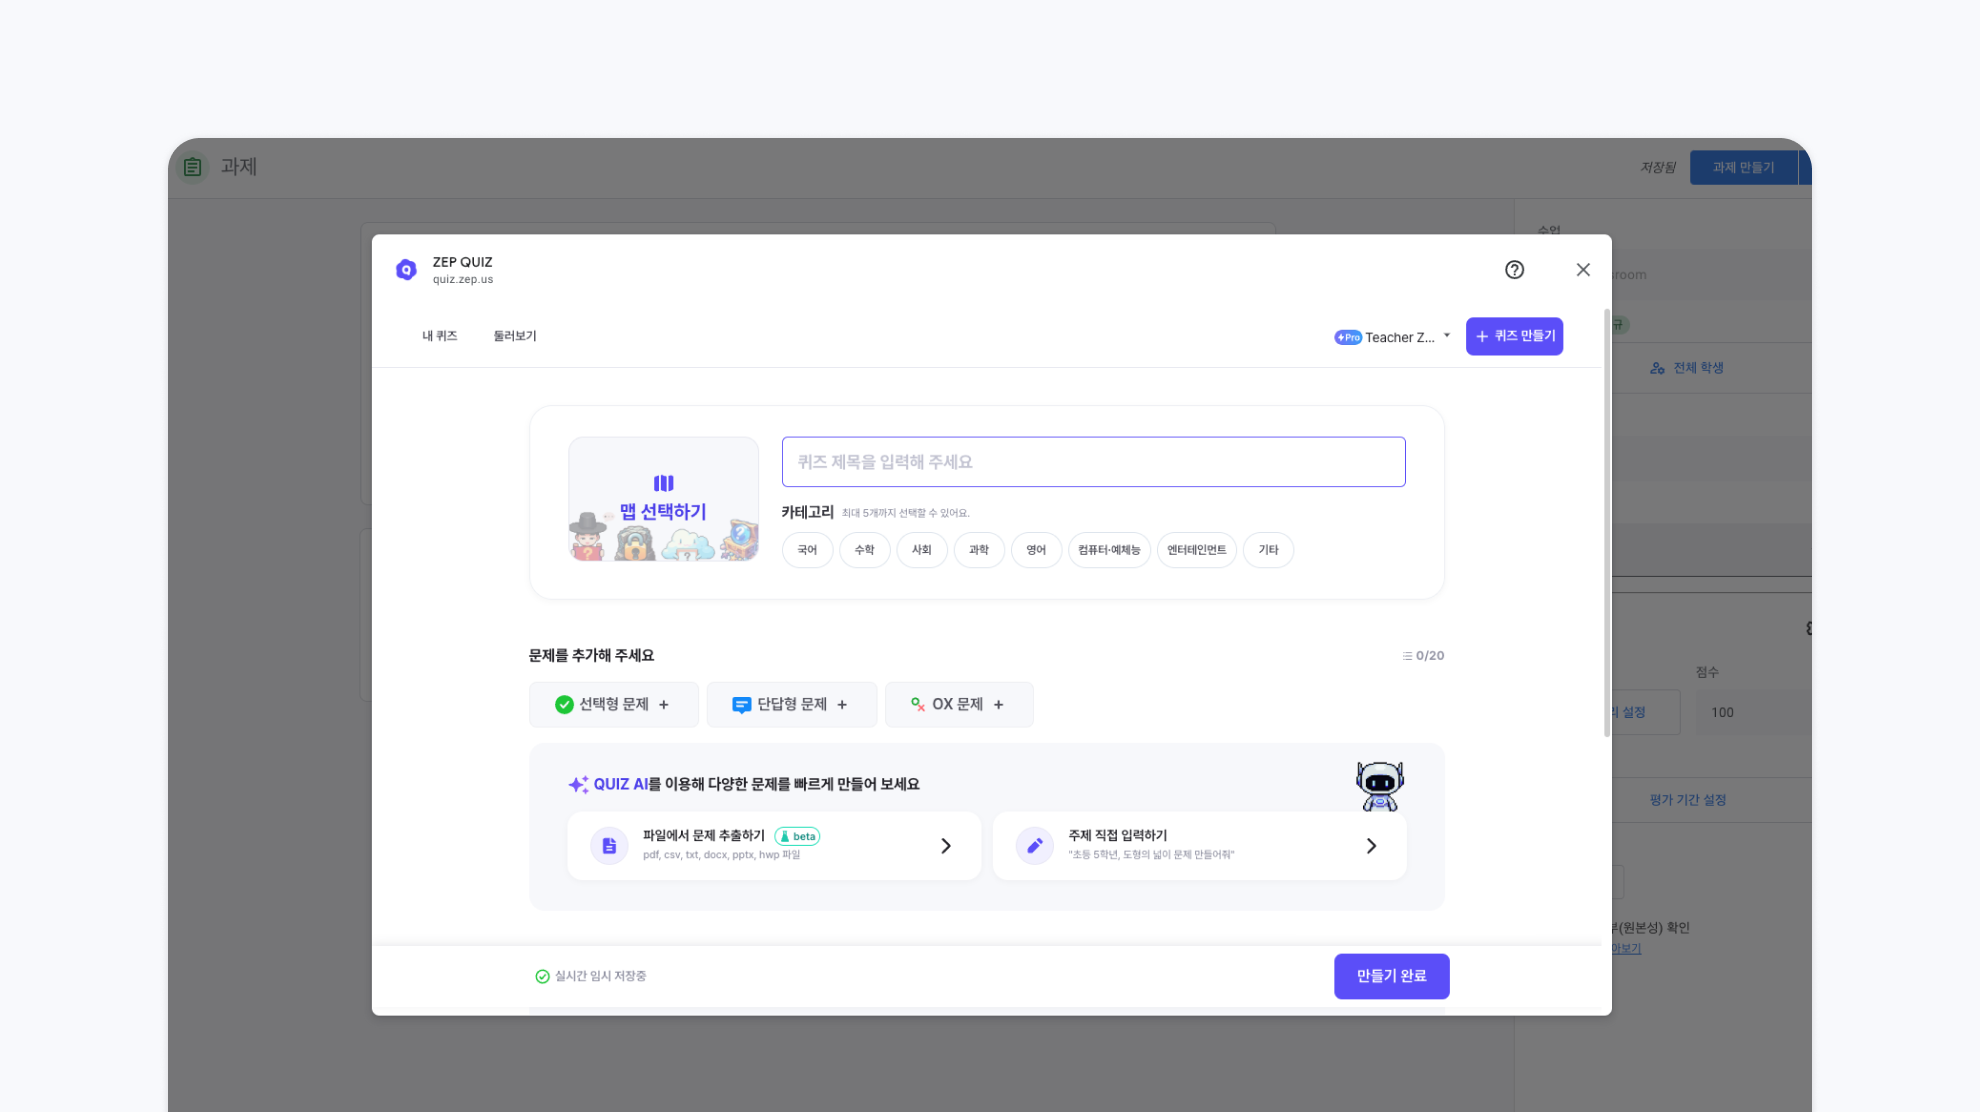Screen dimensions: 1980x1112
Task: Add a 선택형 문제 question
Action: coord(613,705)
